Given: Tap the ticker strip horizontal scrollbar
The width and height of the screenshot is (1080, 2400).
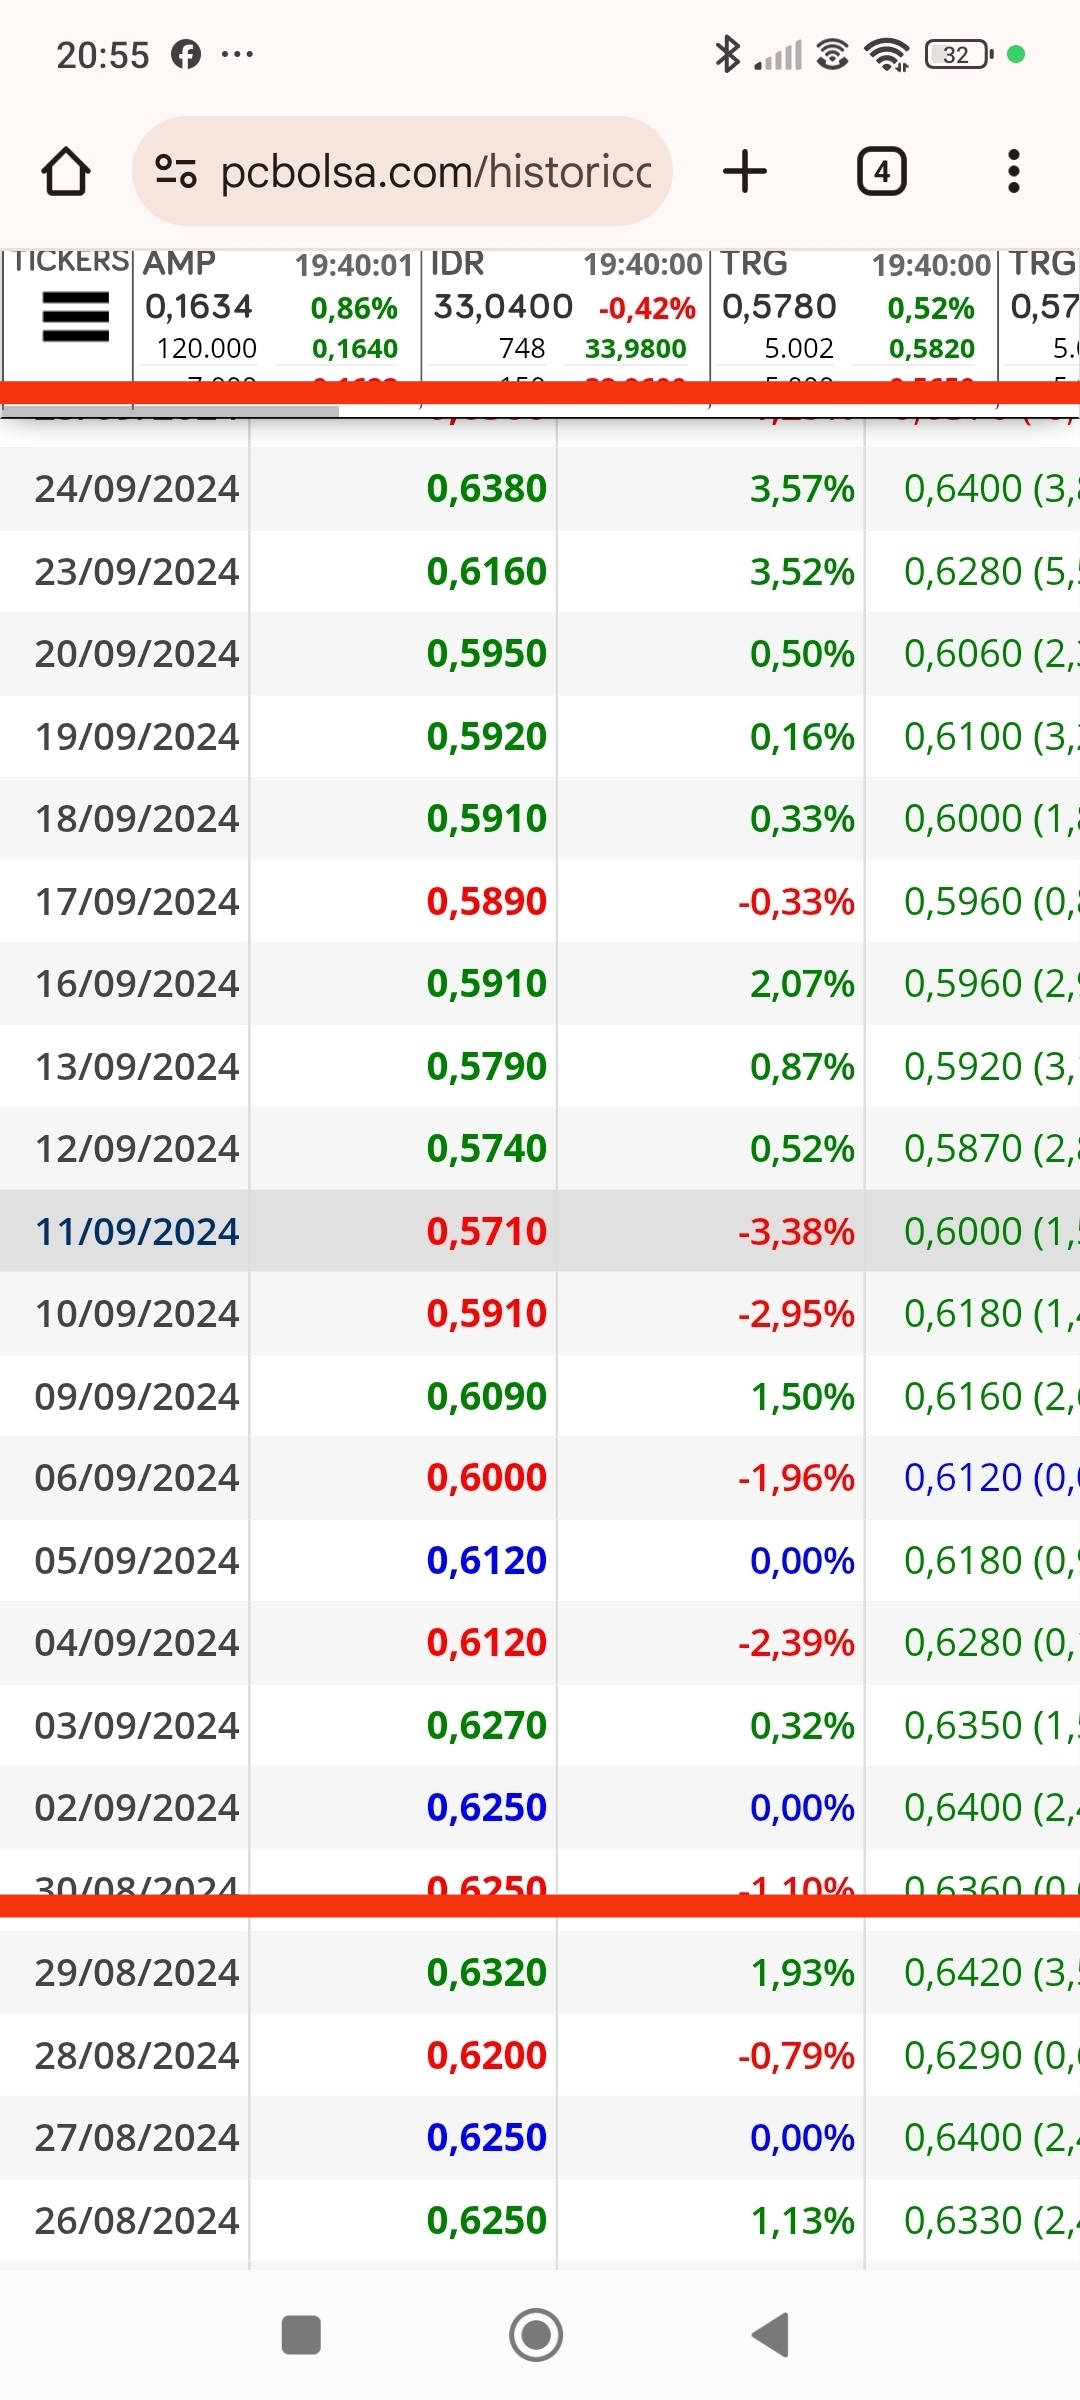Looking at the screenshot, I should point(170,410).
